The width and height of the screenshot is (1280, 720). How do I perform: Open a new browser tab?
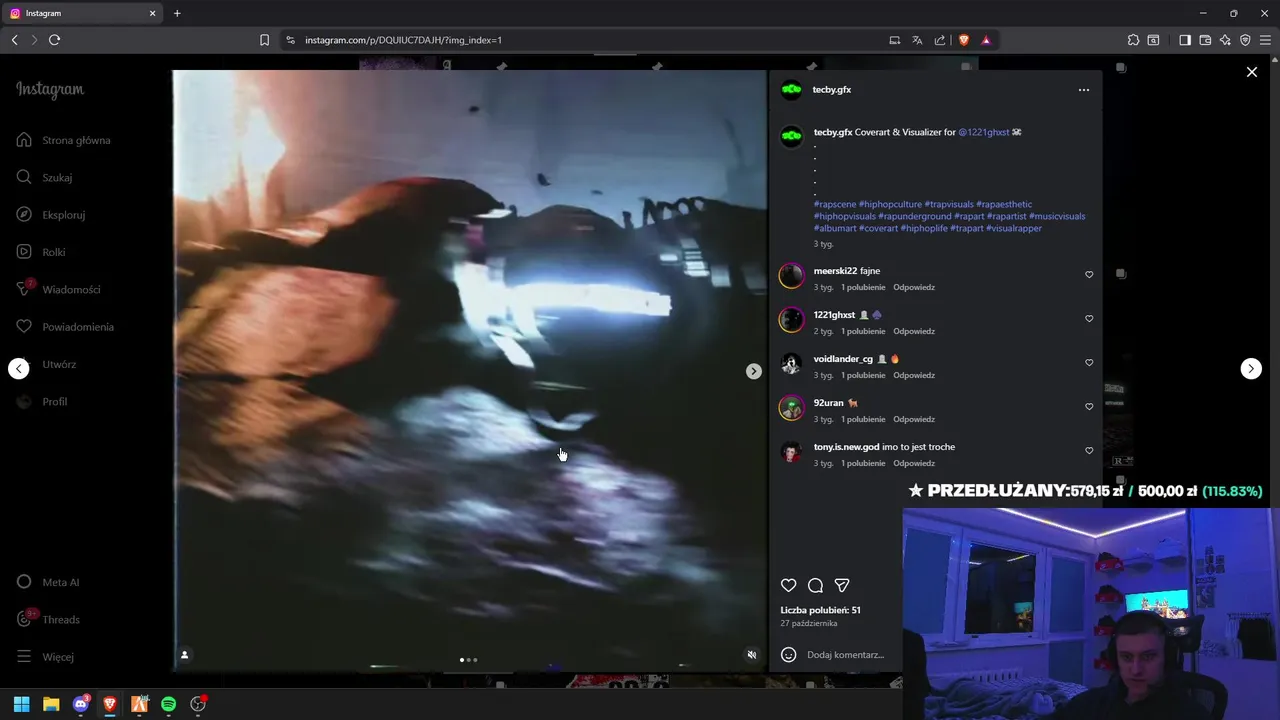177,13
